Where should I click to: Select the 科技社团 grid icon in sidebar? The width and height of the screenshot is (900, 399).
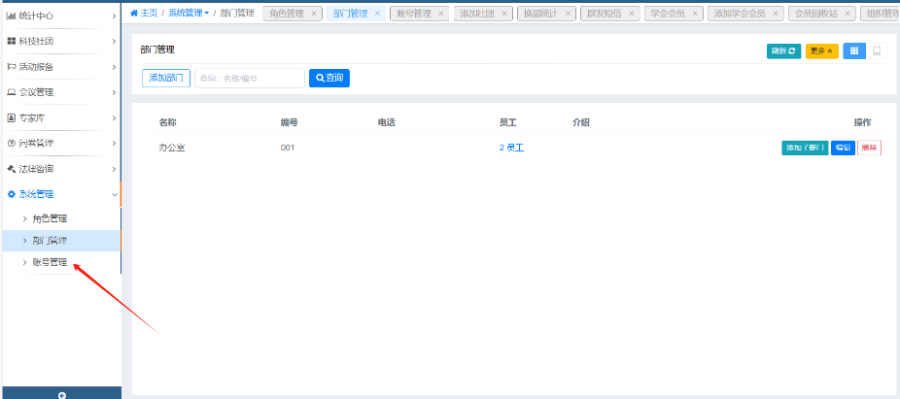pos(10,41)
